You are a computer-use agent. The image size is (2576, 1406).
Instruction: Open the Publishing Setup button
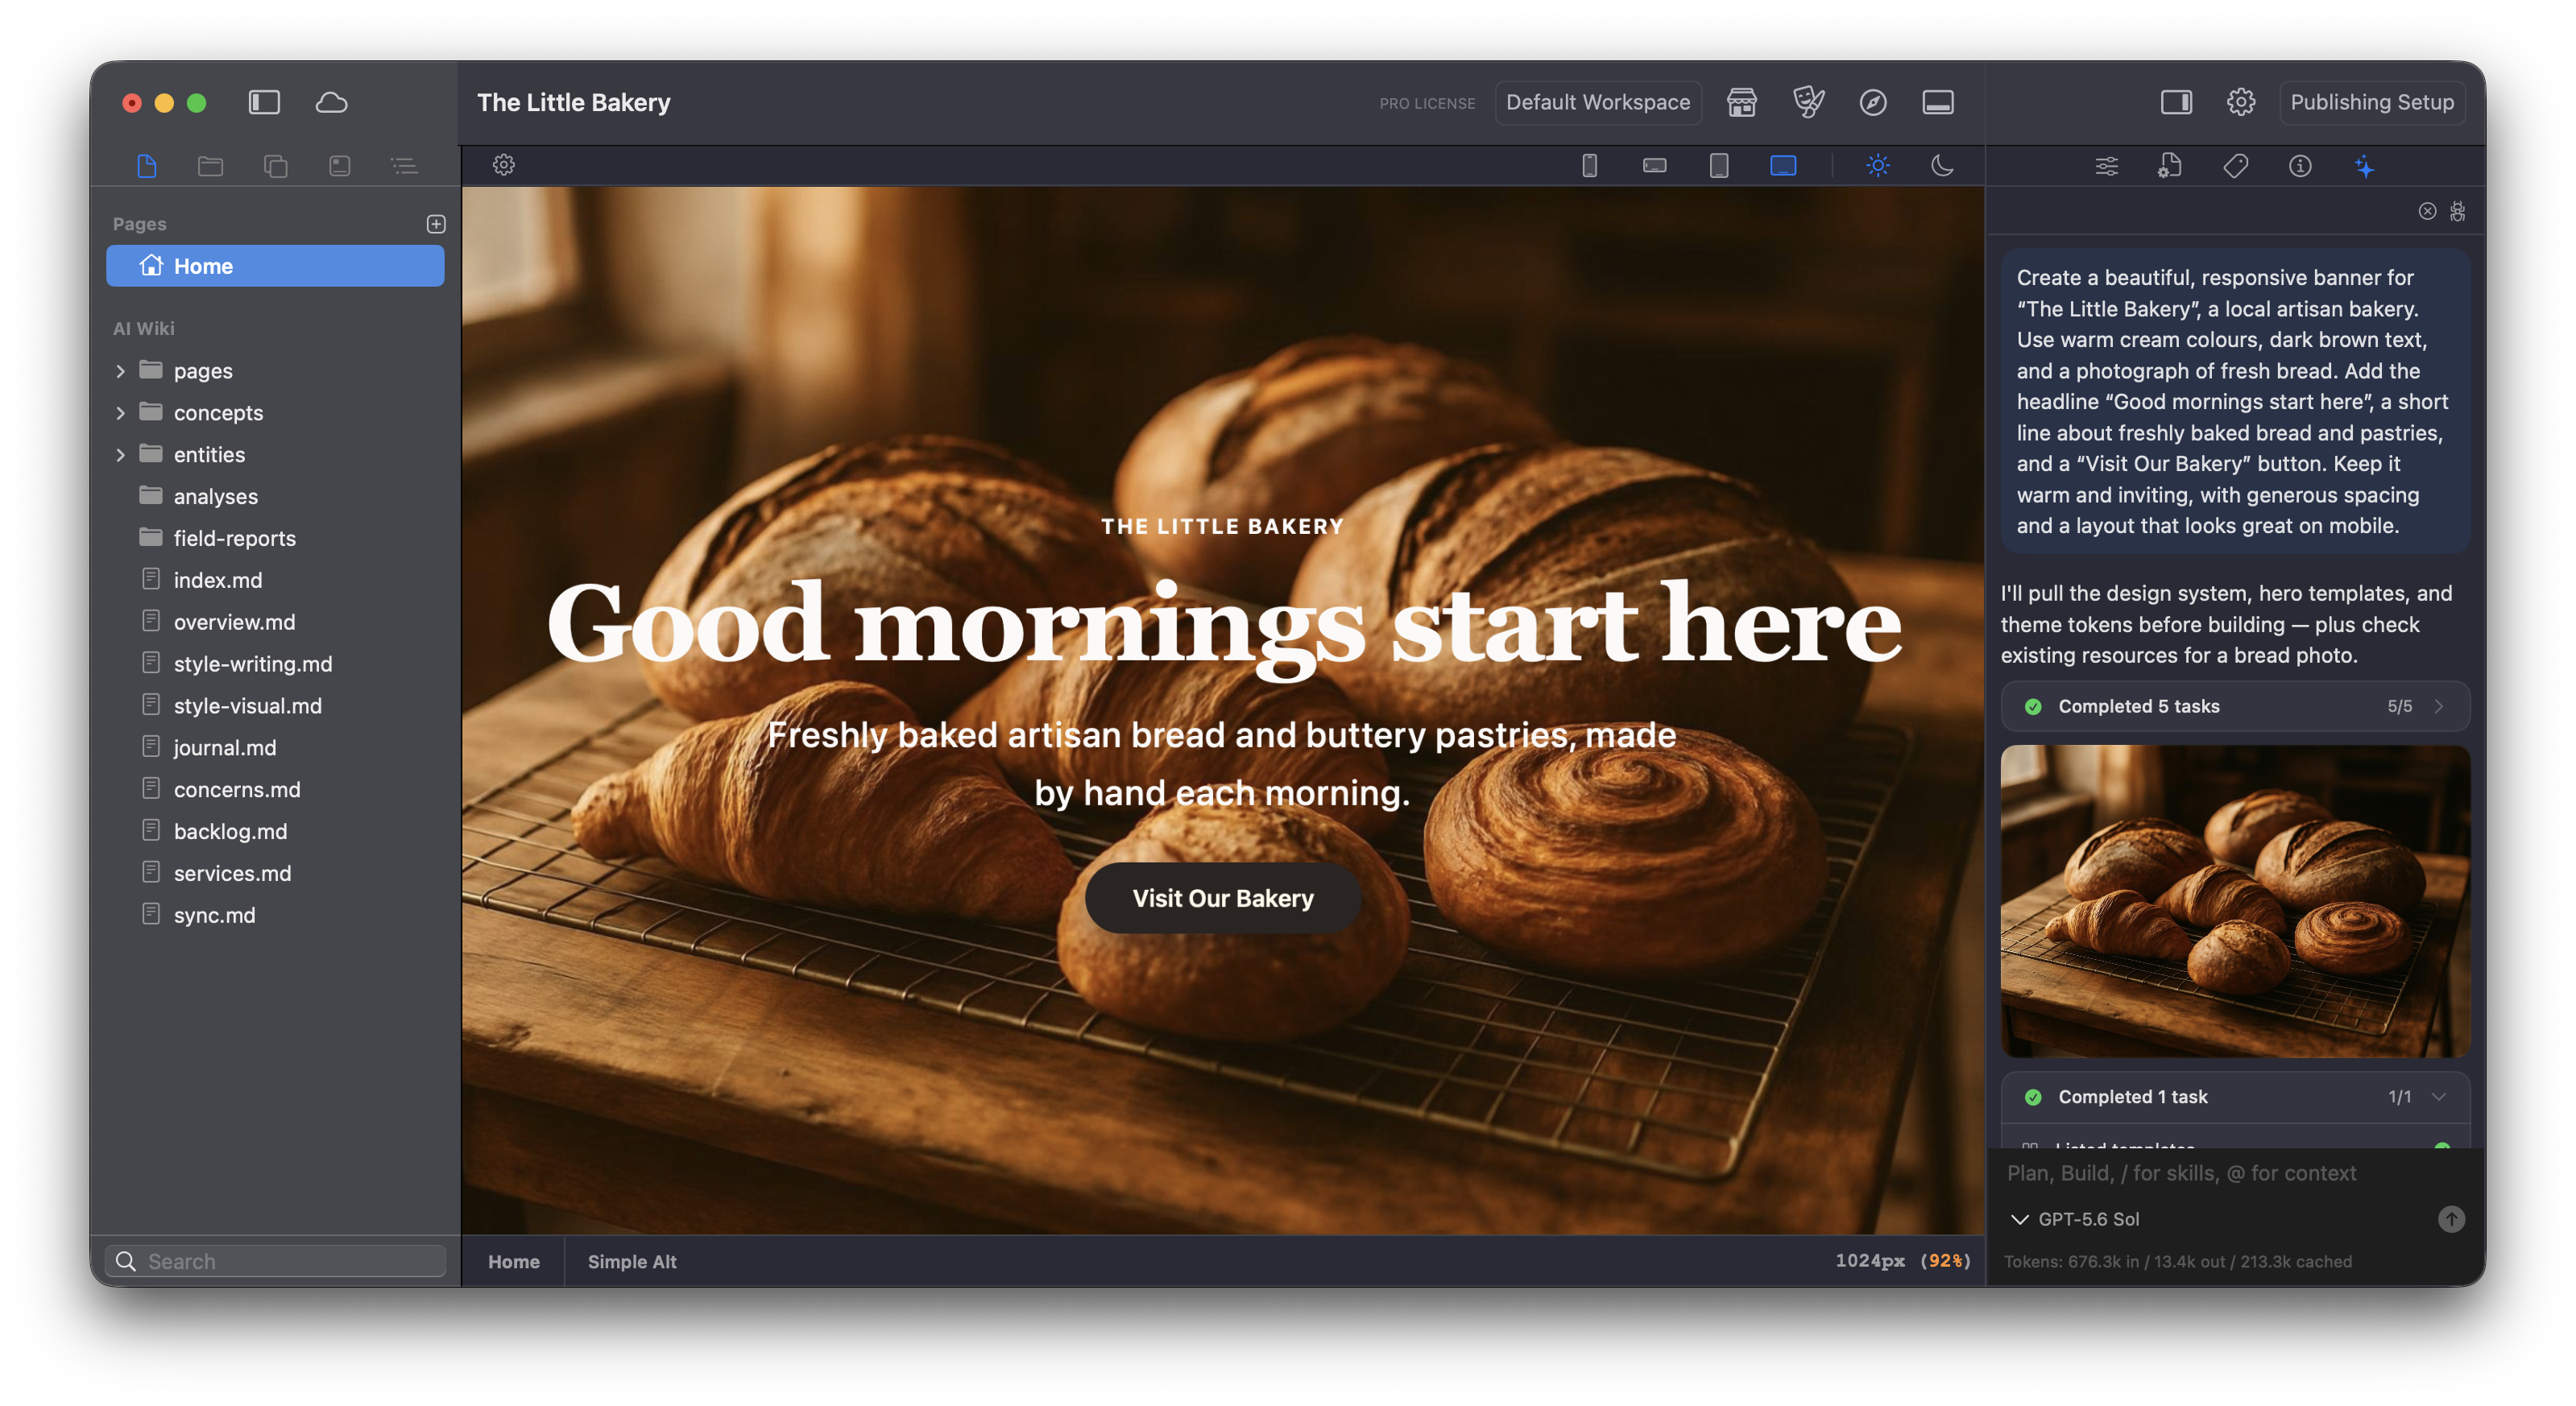coord(2371,102)
